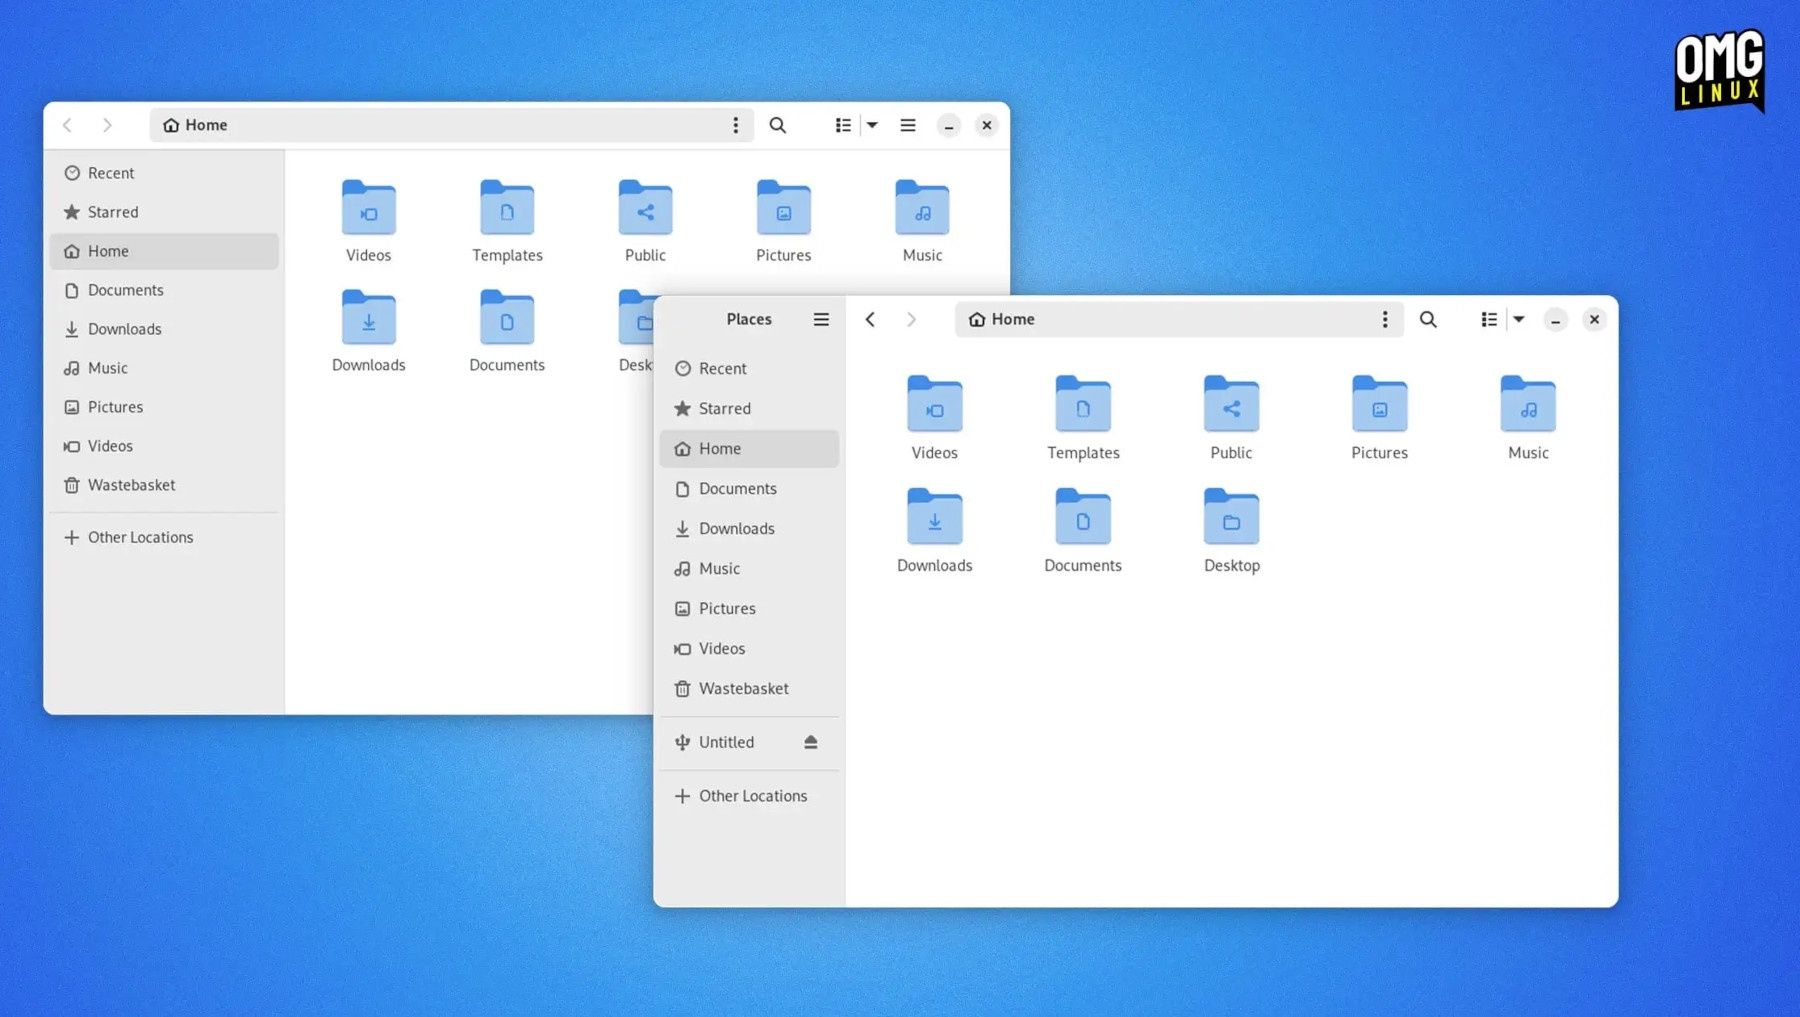Image resolution: width=1800 pixels, height=1017 pixels.
Task: Open search in the back Files window
Action: pyautogui.click(x=777, y=125)
